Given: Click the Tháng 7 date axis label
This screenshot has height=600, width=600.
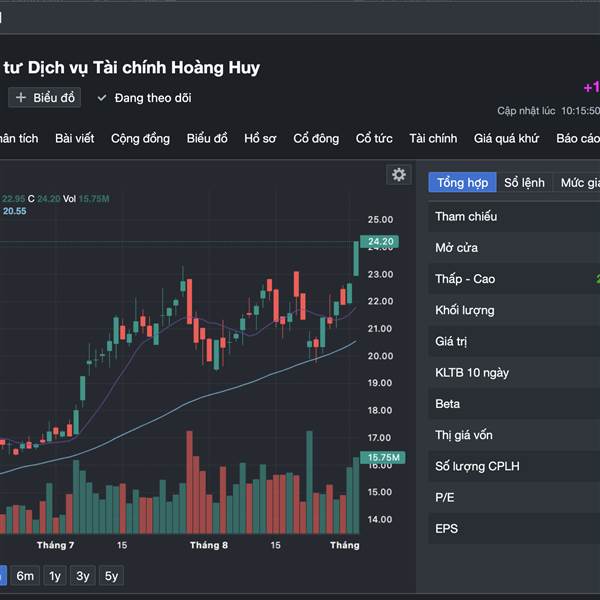Looking at the screenshot, I should click(x=55, y=545).
